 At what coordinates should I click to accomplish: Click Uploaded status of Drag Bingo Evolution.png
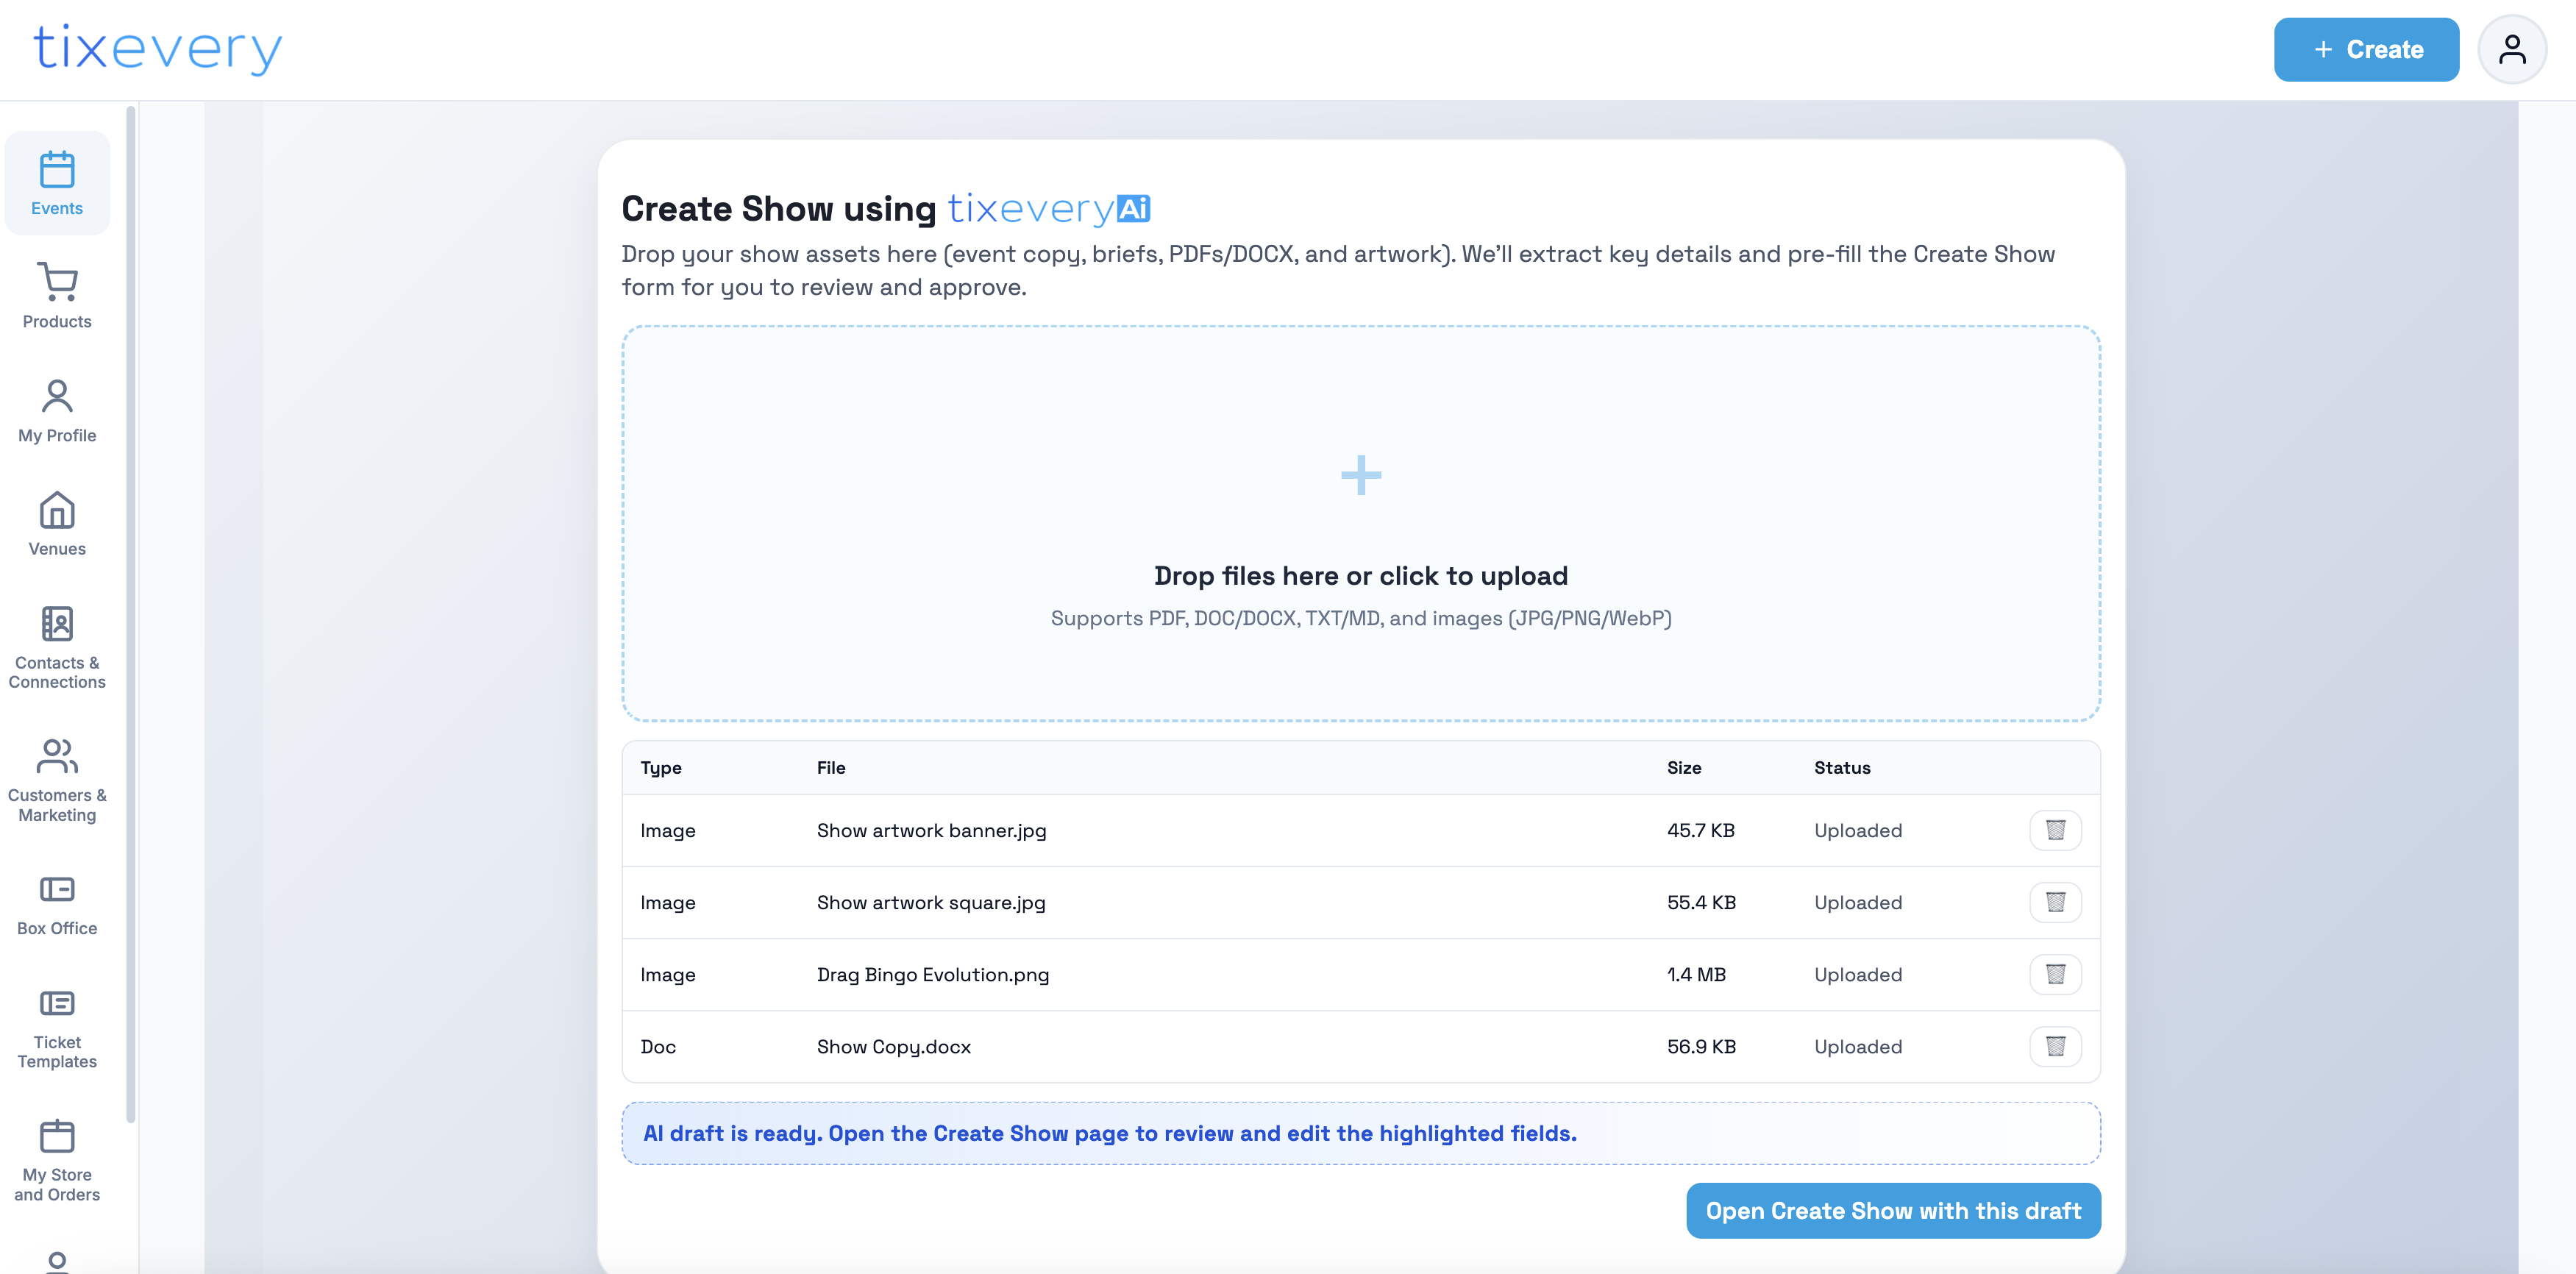click(x=1858, y=974)
